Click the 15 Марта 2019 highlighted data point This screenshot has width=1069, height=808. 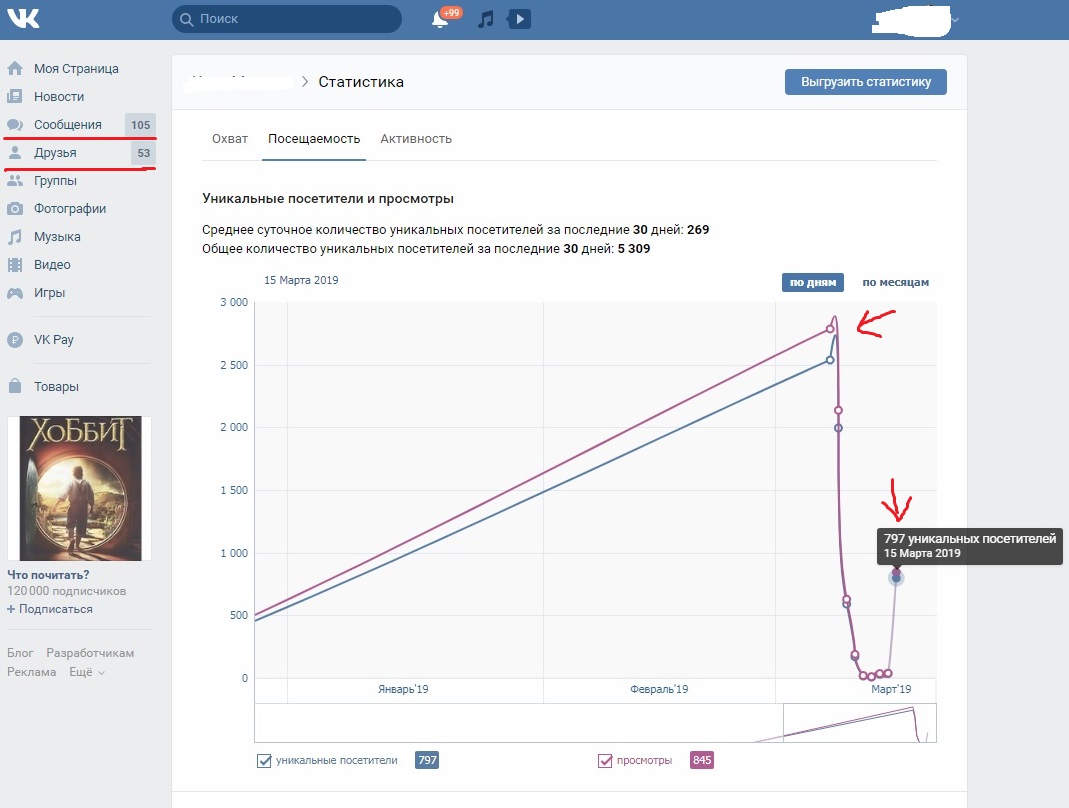[x=896, y=578]
